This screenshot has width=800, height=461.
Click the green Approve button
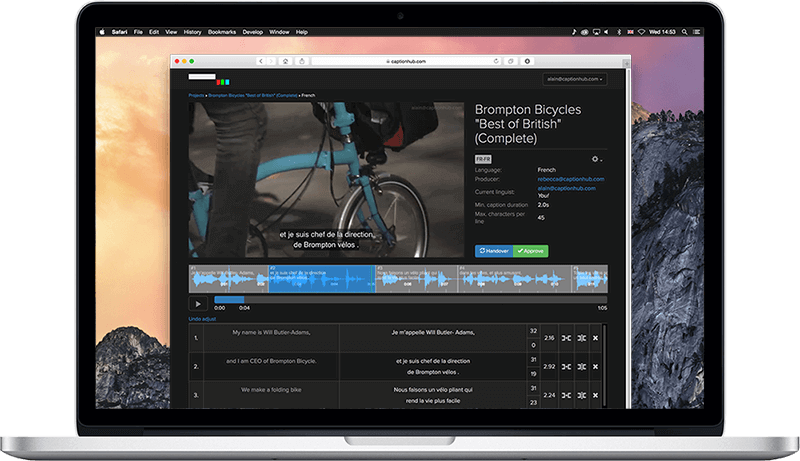pos(530,250)
